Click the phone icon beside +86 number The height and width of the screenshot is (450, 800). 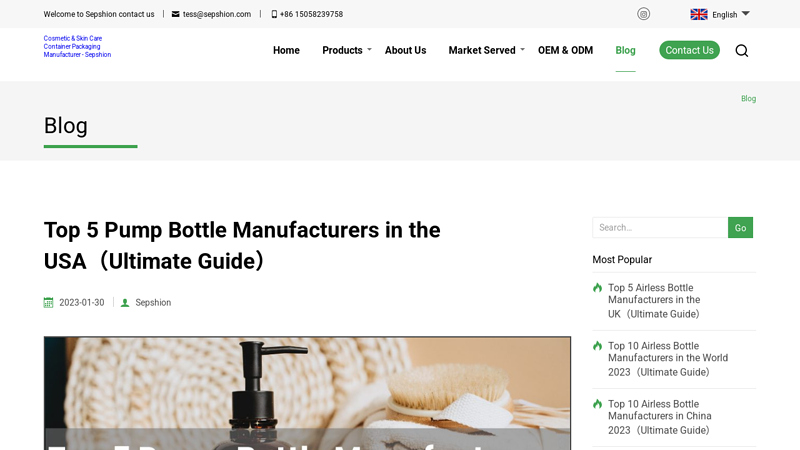[x=274, y=14]
